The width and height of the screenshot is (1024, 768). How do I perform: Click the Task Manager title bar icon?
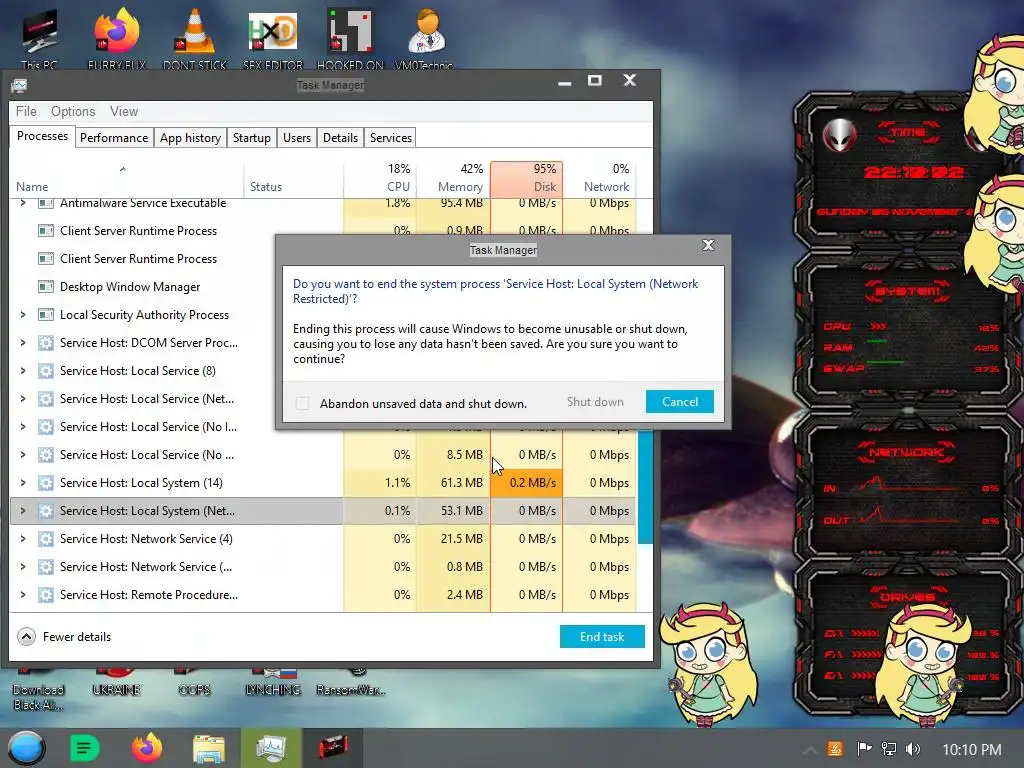19,86
